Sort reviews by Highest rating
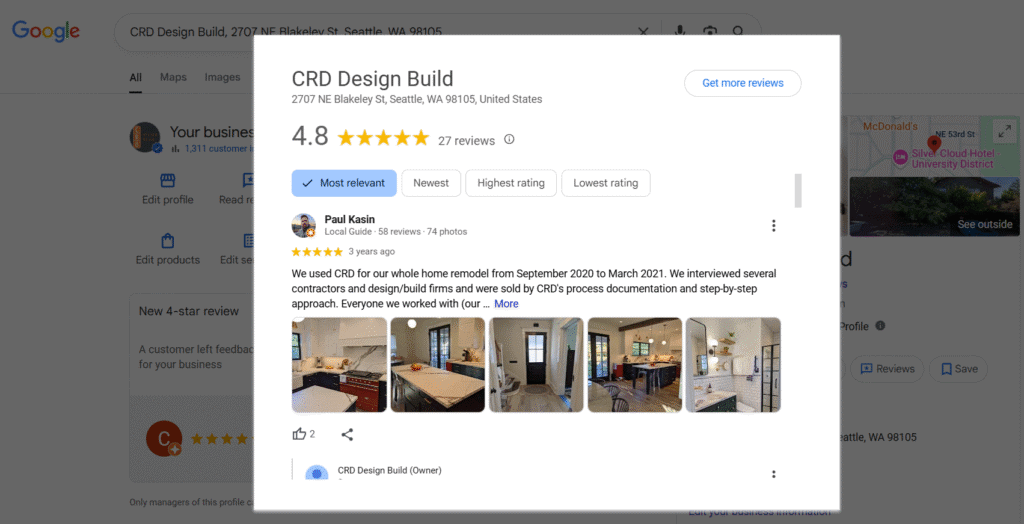Image resolution: width=1024 pixels, height=524 pixels. [511, 183]
